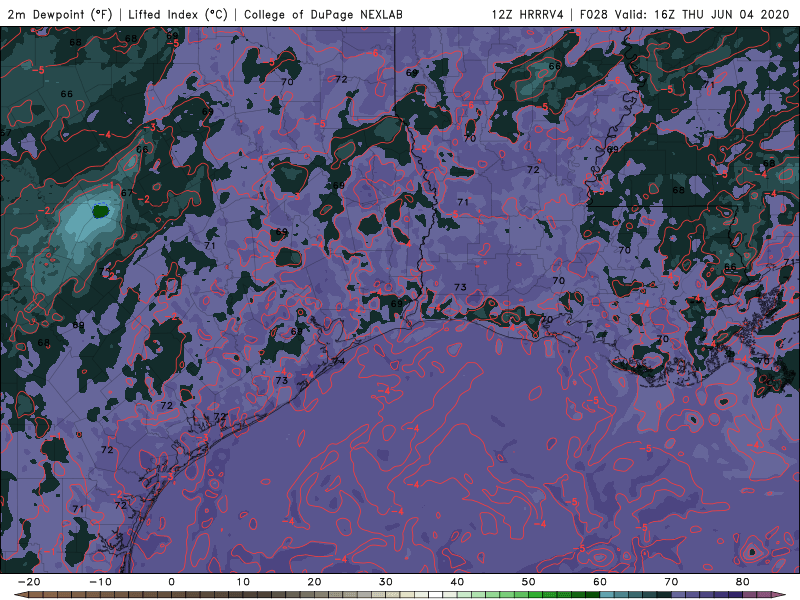Click the '-10' color scale label
Viewport: 800px width, 600px height.
point(100,582)
